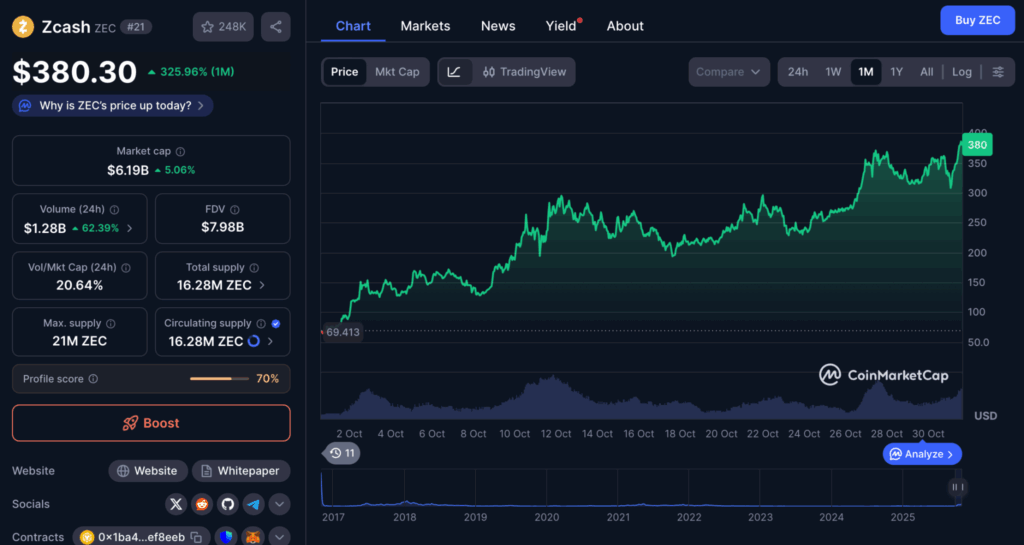Click the share icon next to watchlist
Image resolution: width=1024 pixels, height=545 pixels.
pyautogui.click(x=276, y=27)
